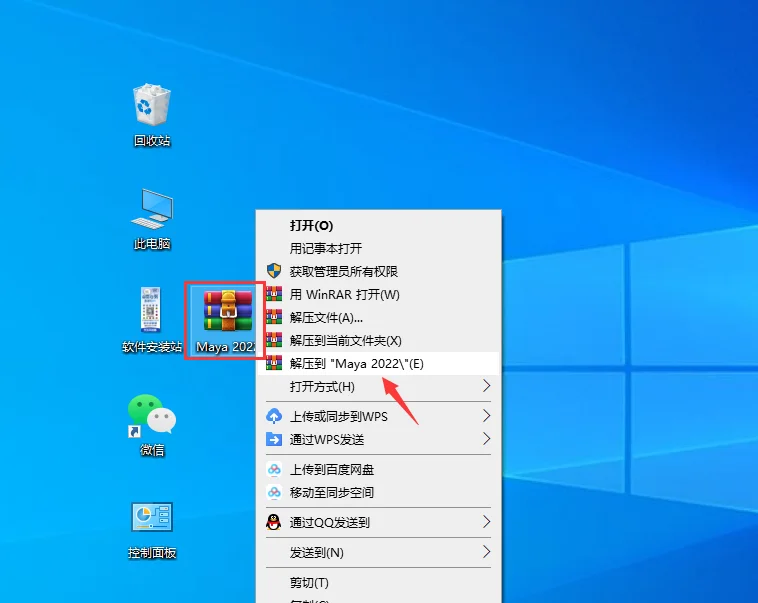Click the WinRAR icon beside 解压到 "Maya 2022\"(E)
The width and height of the screenshot is (758, 603).
click(274, 363)
